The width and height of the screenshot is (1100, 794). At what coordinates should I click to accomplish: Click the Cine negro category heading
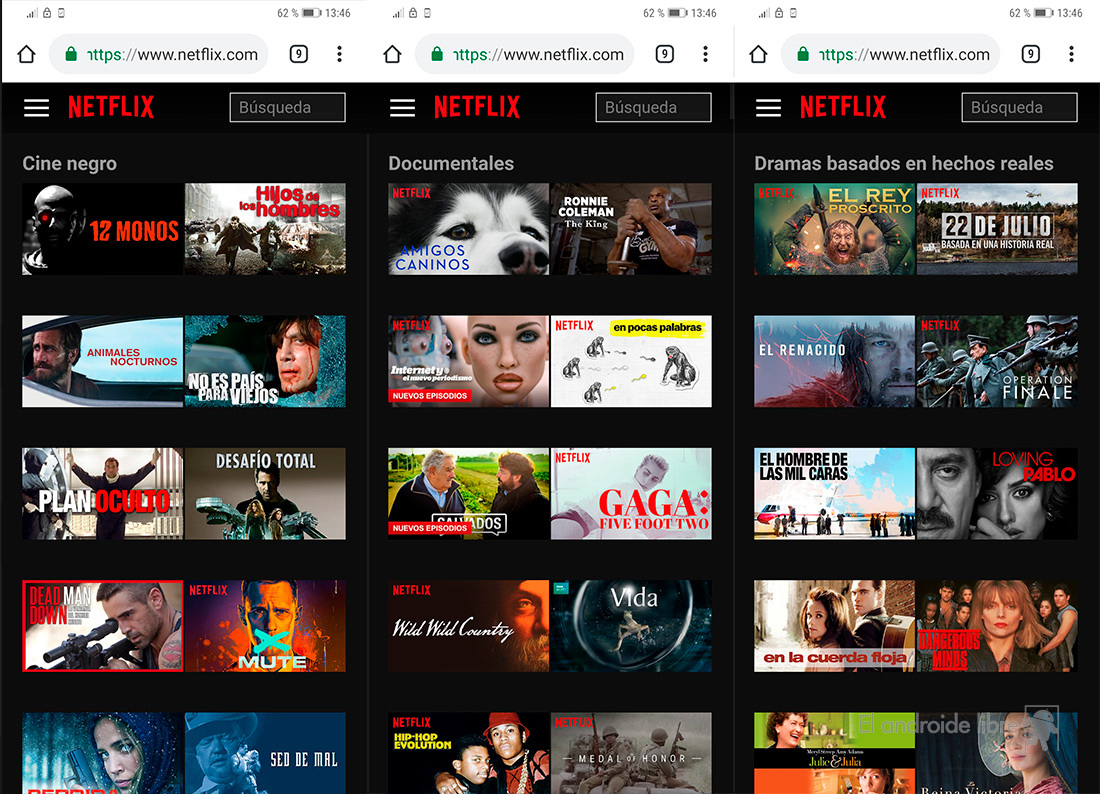[69, 163]
